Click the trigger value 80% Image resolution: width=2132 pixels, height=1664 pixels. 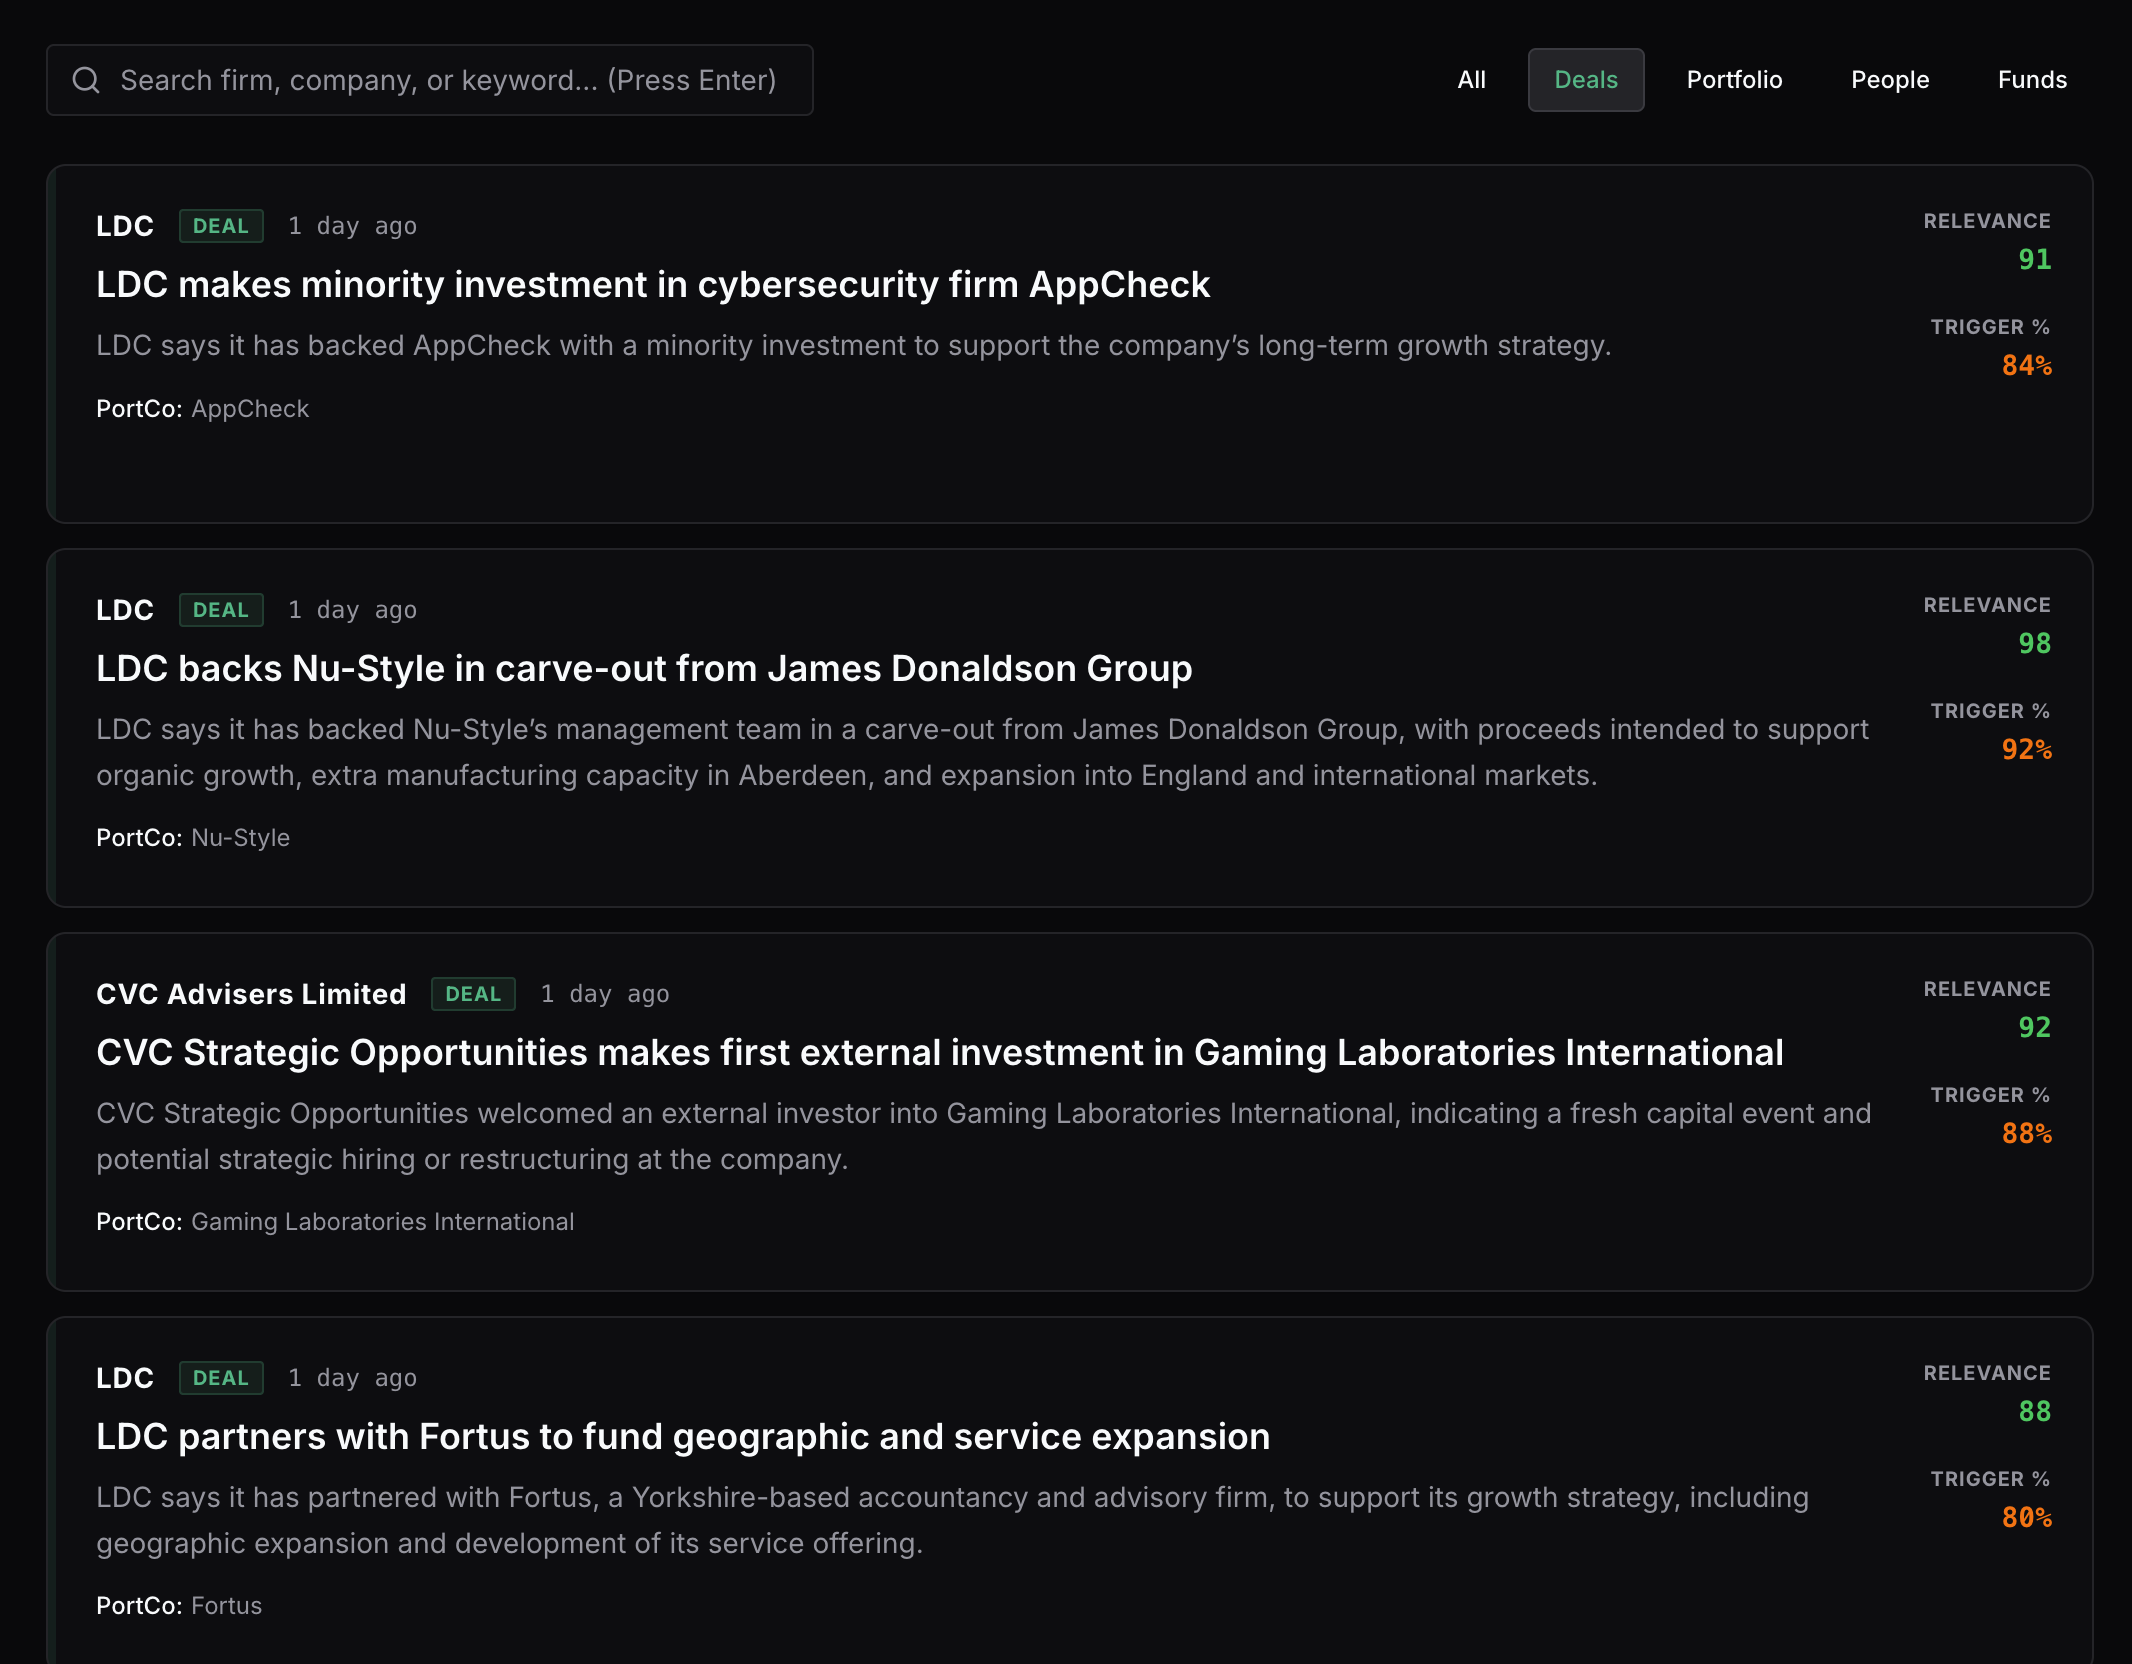click(2027, 1518)
